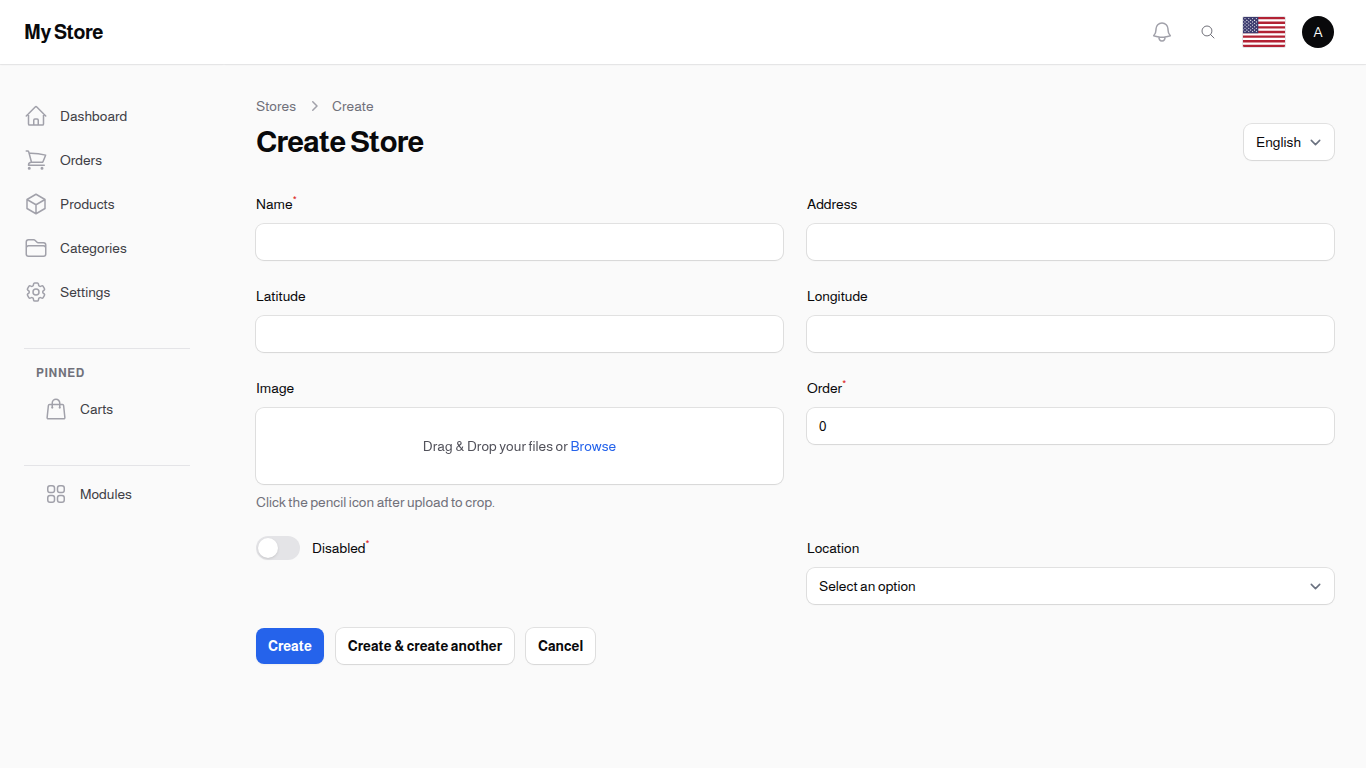The height and width of the screenshot is (768, 1366).
Task: Click the user avatar in the top bar
Action: pos(1318,31)
